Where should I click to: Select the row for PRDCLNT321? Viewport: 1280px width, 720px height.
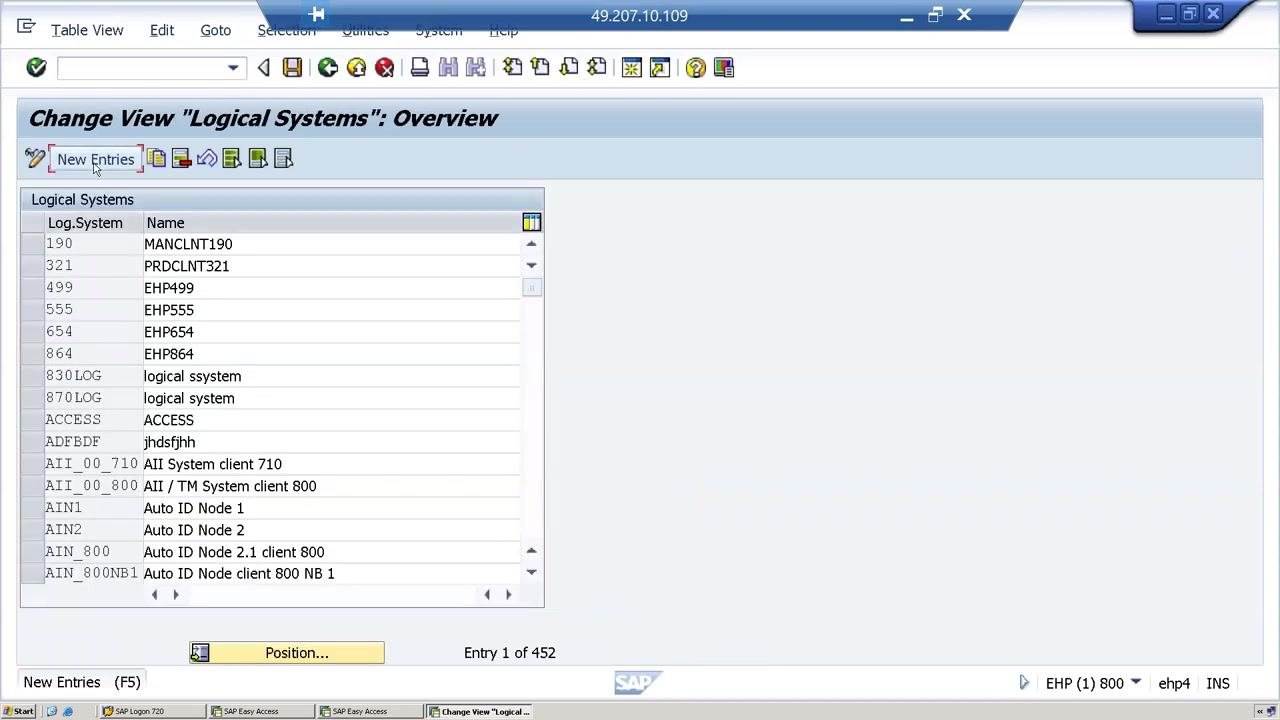click(x=32, y=266)
